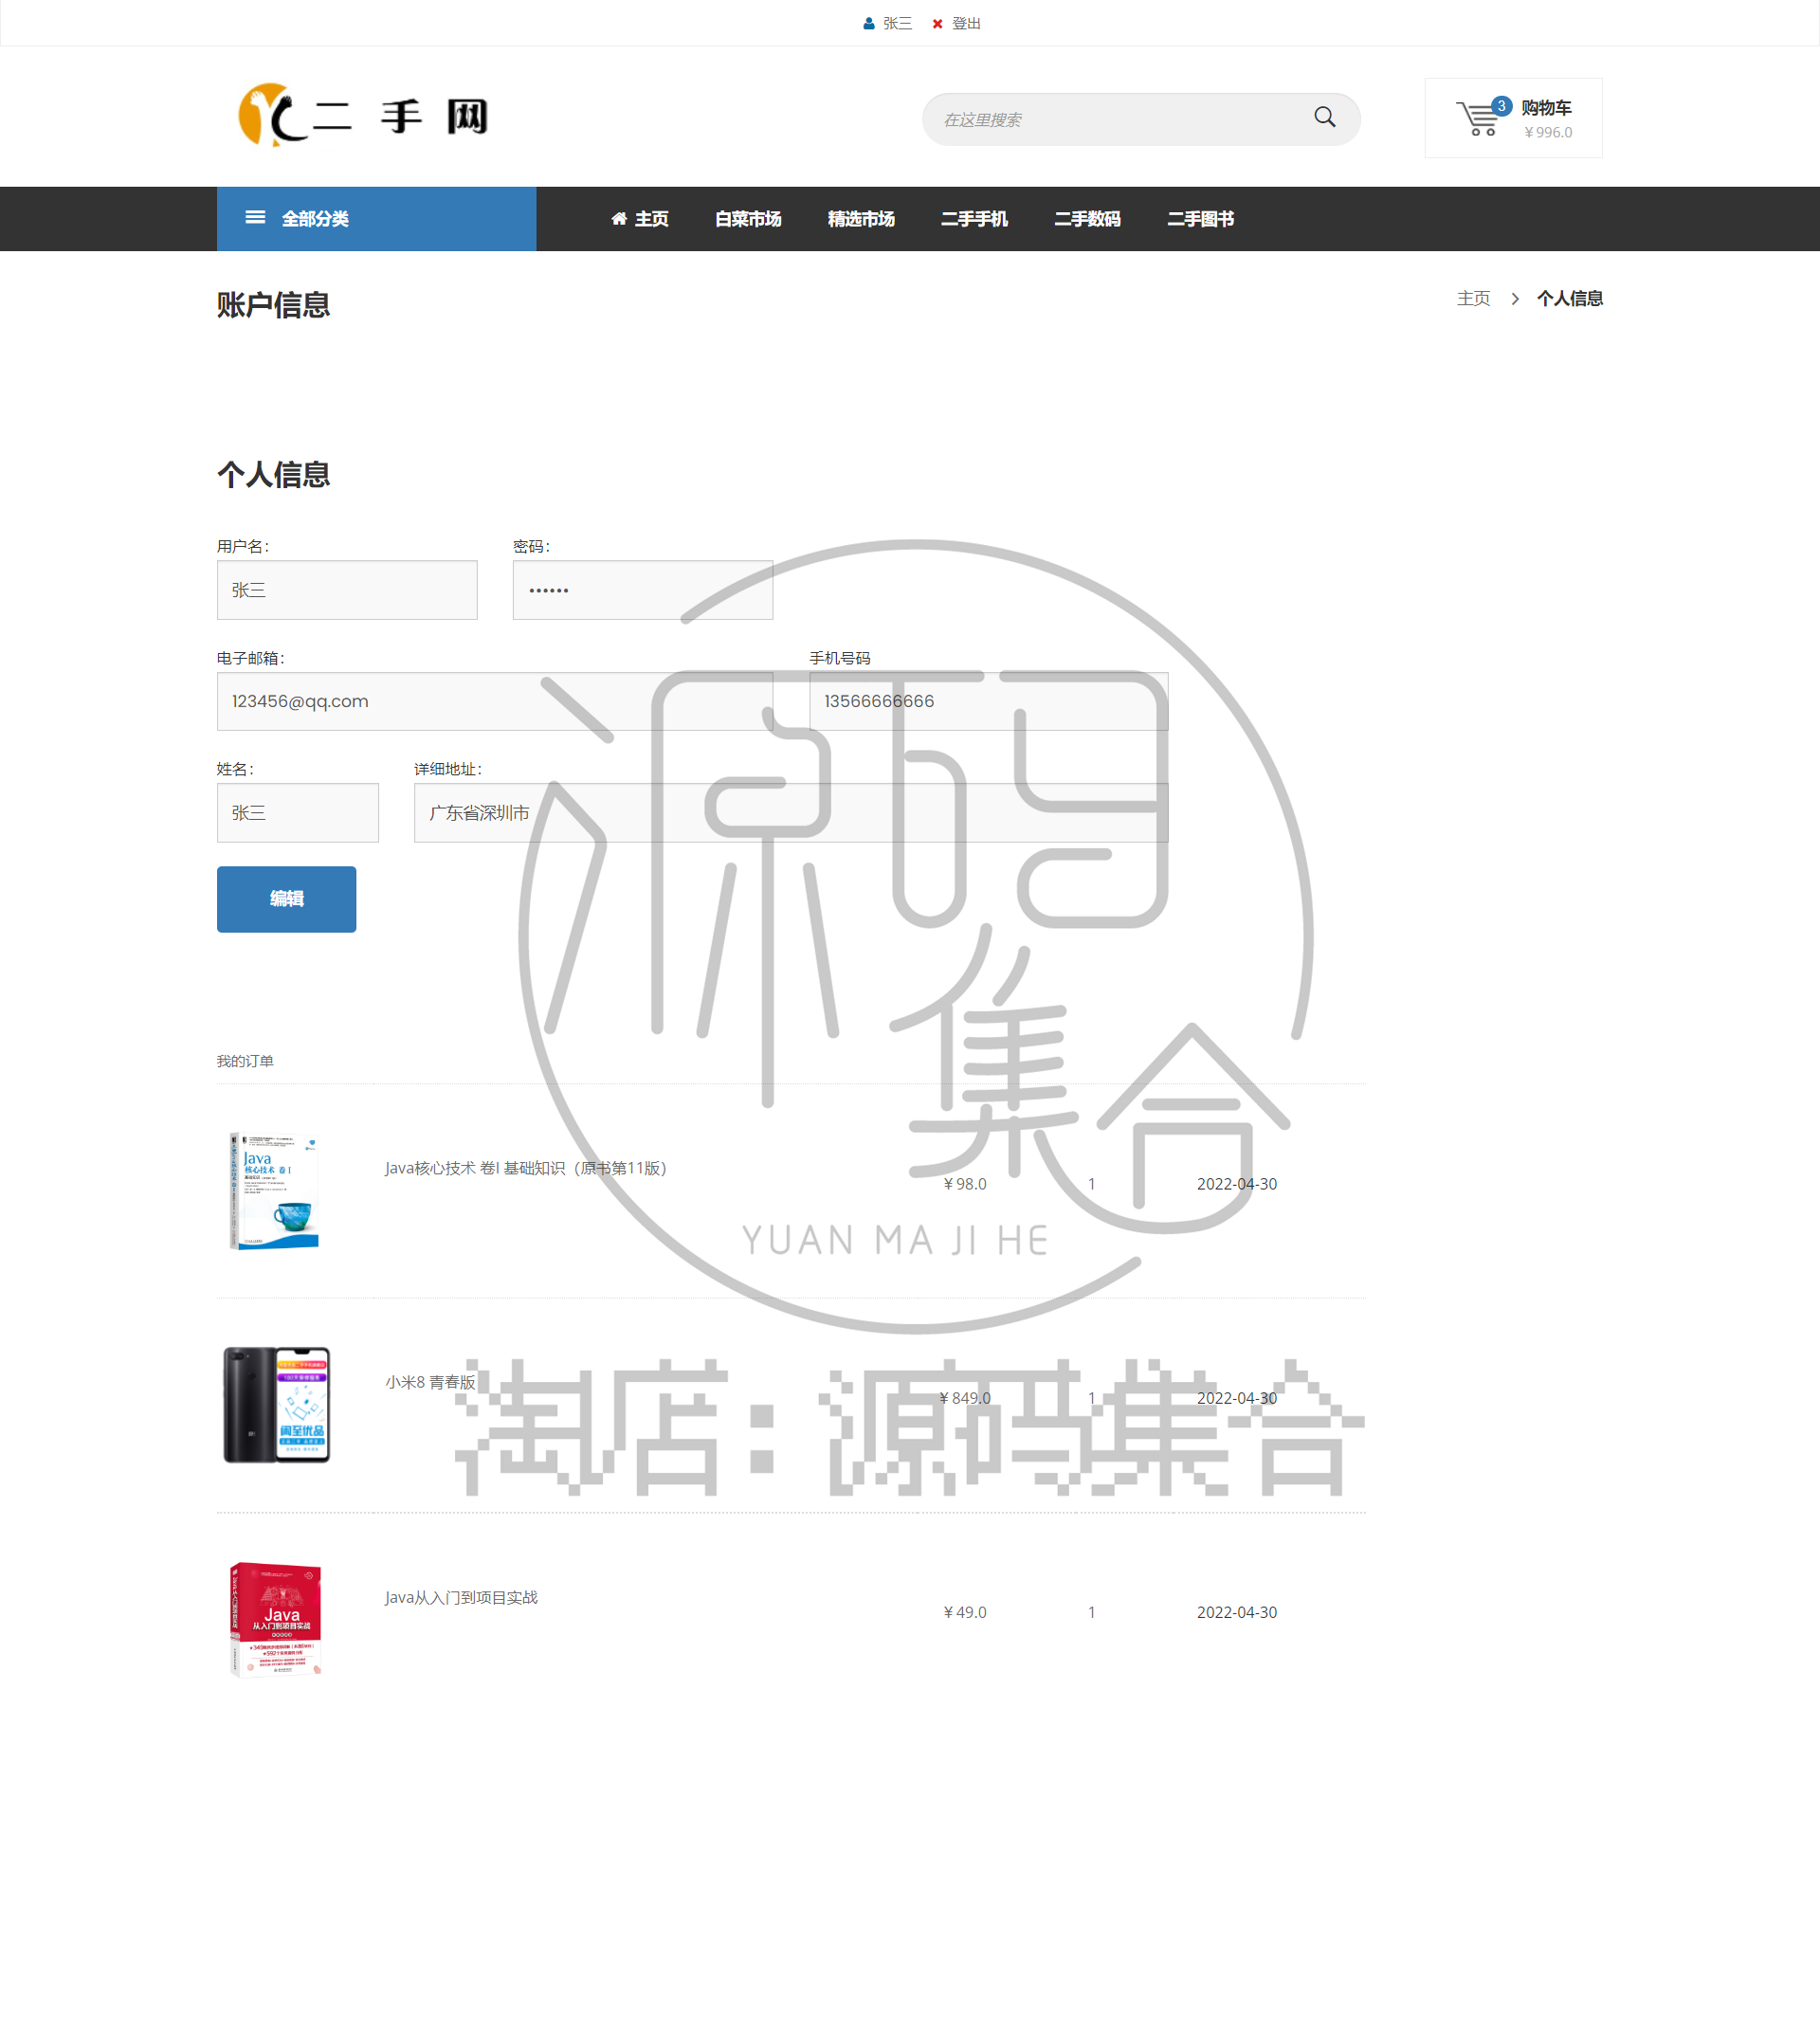Click the 登出 logout link
Image resolution: width=1820 pixels, height=2035 pixels.
pyautogui.click(x=966, y=24)
